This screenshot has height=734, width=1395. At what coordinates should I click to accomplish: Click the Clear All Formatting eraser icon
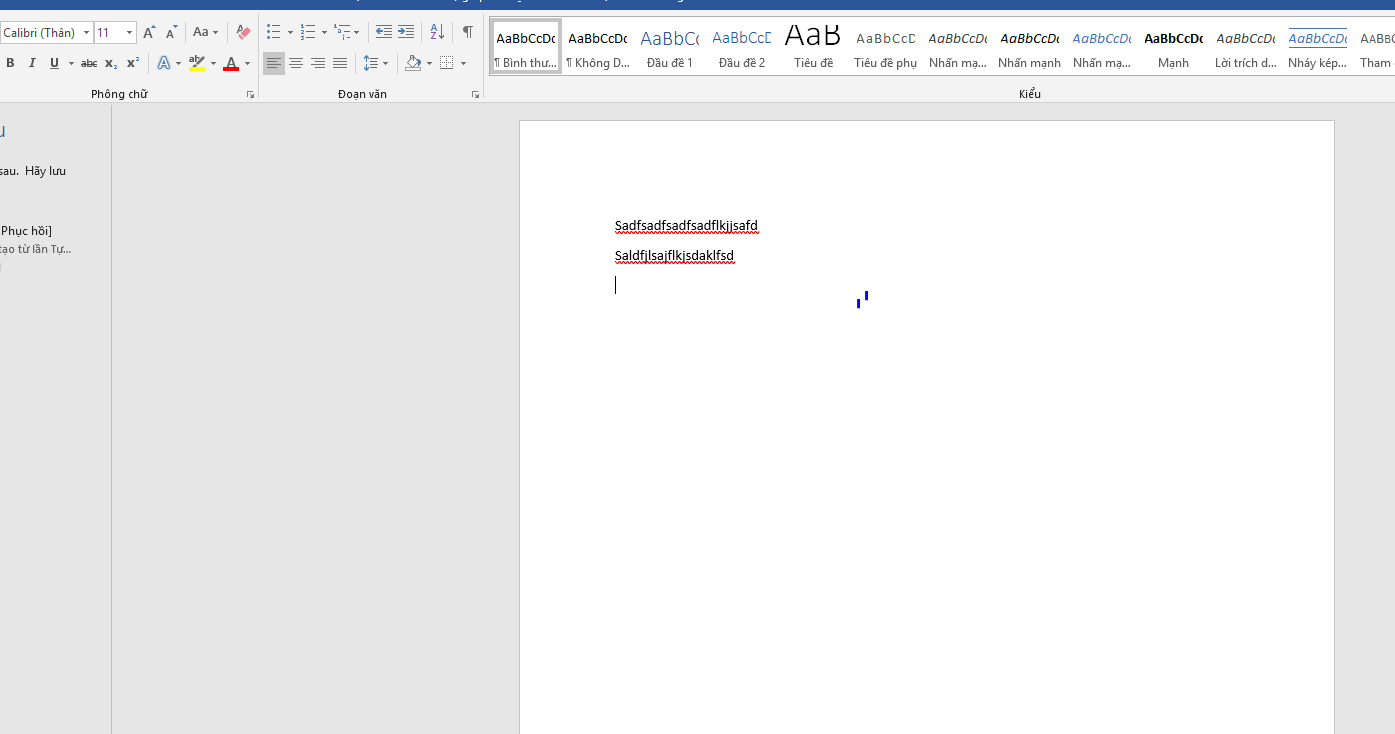pyautogui.click(x=243, y=32)
